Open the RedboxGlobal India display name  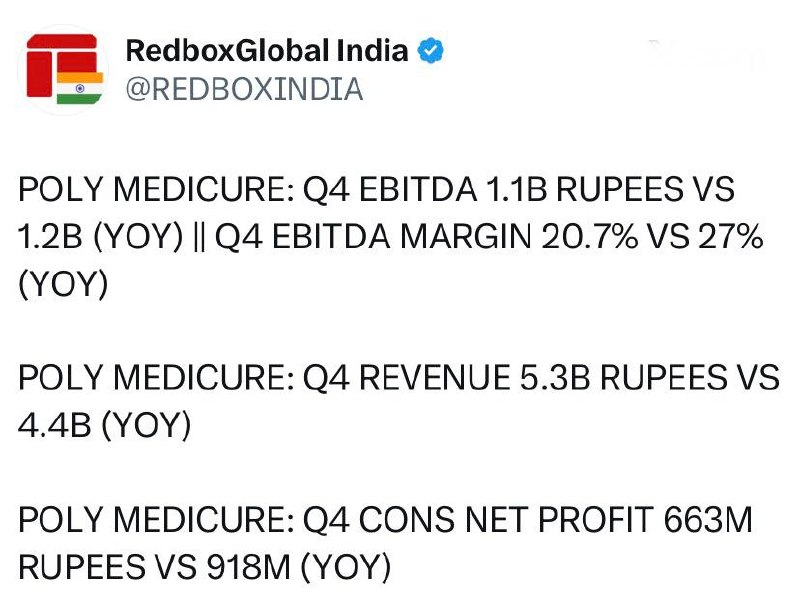tap(267, 50)
